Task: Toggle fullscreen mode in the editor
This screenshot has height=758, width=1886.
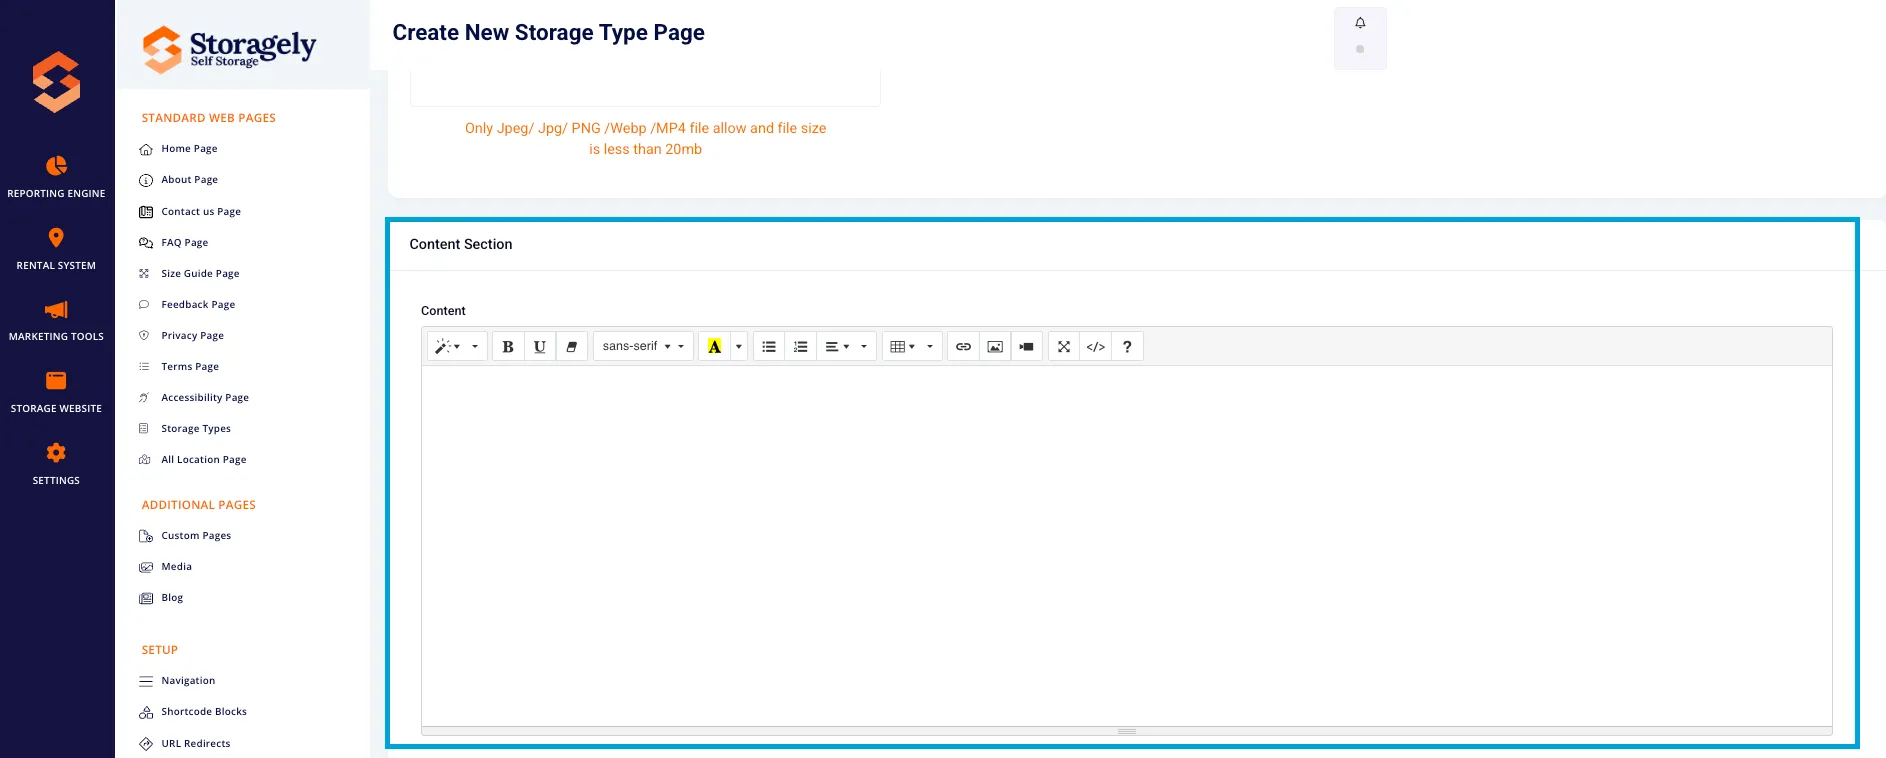Action: pyautogui.click(x=1064, y=346)
